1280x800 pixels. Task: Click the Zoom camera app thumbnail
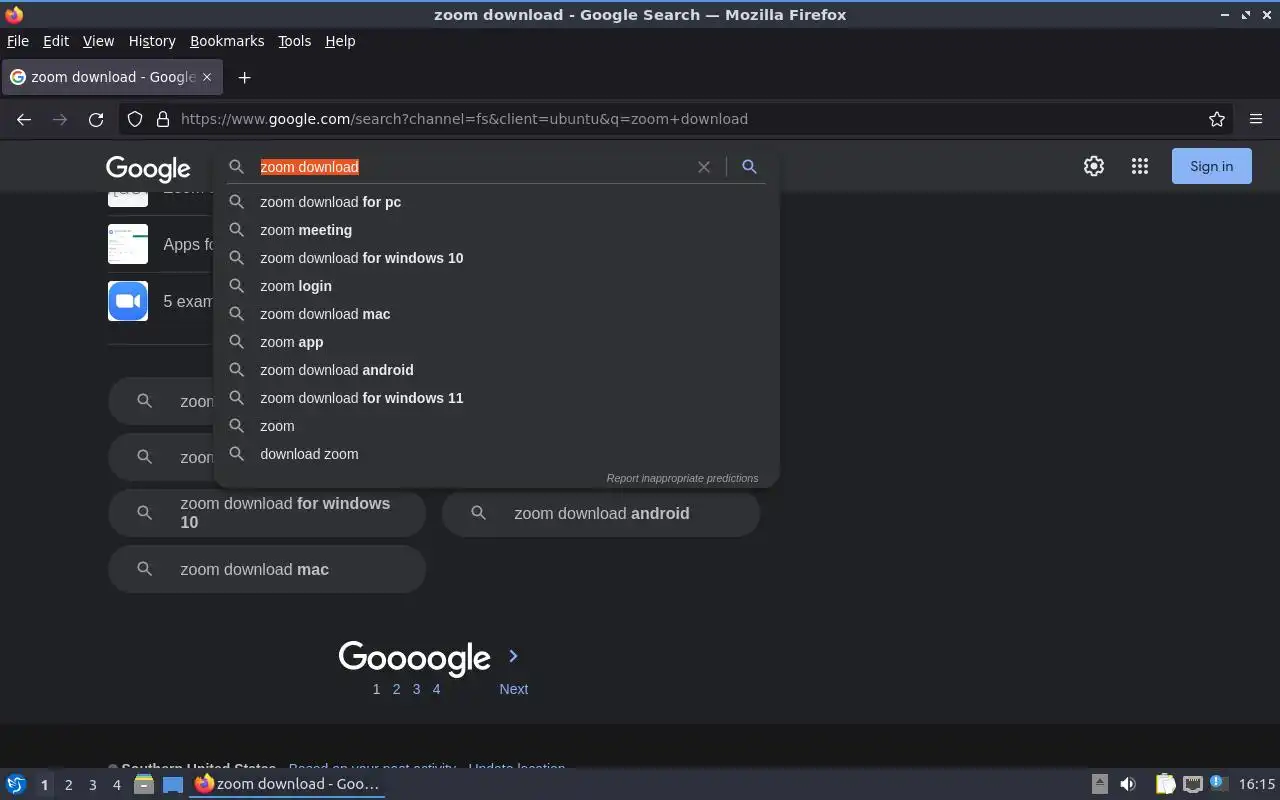[x=128, y=301]
